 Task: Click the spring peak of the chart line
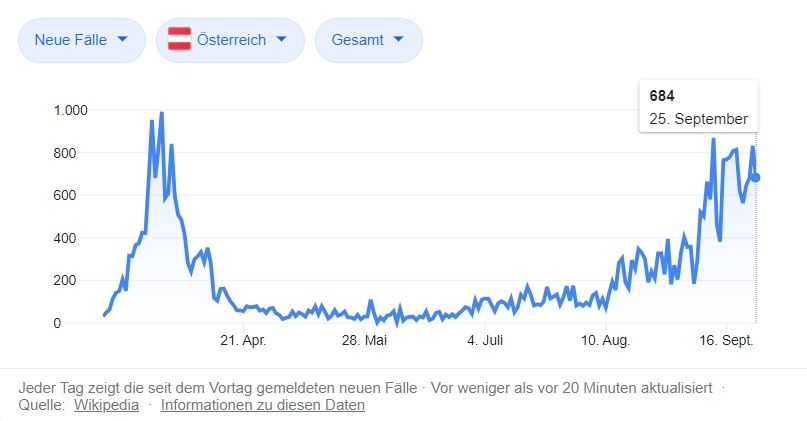[x=161, y=114]
